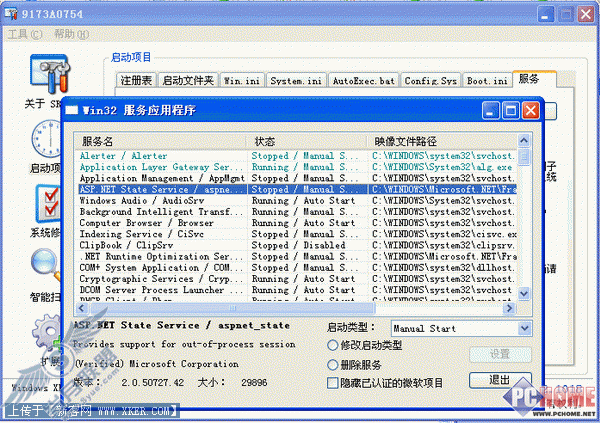Switch to the AutoExec.bat tab

click(364, 80)
